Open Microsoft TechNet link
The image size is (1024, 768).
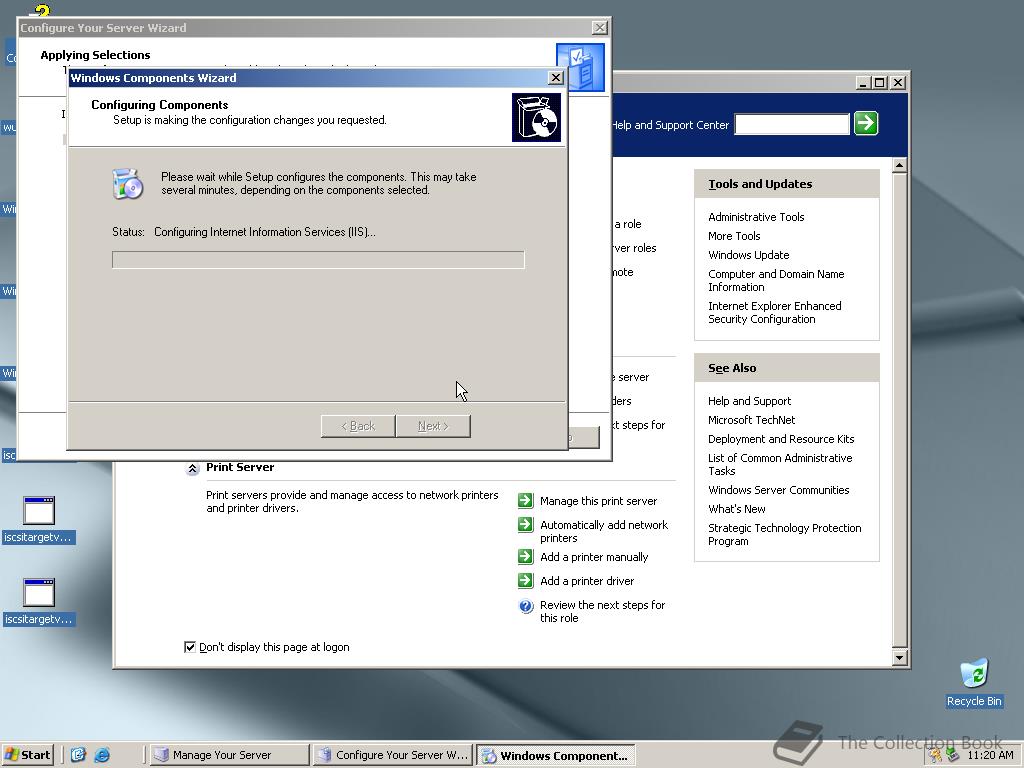[x=751, y=420]
